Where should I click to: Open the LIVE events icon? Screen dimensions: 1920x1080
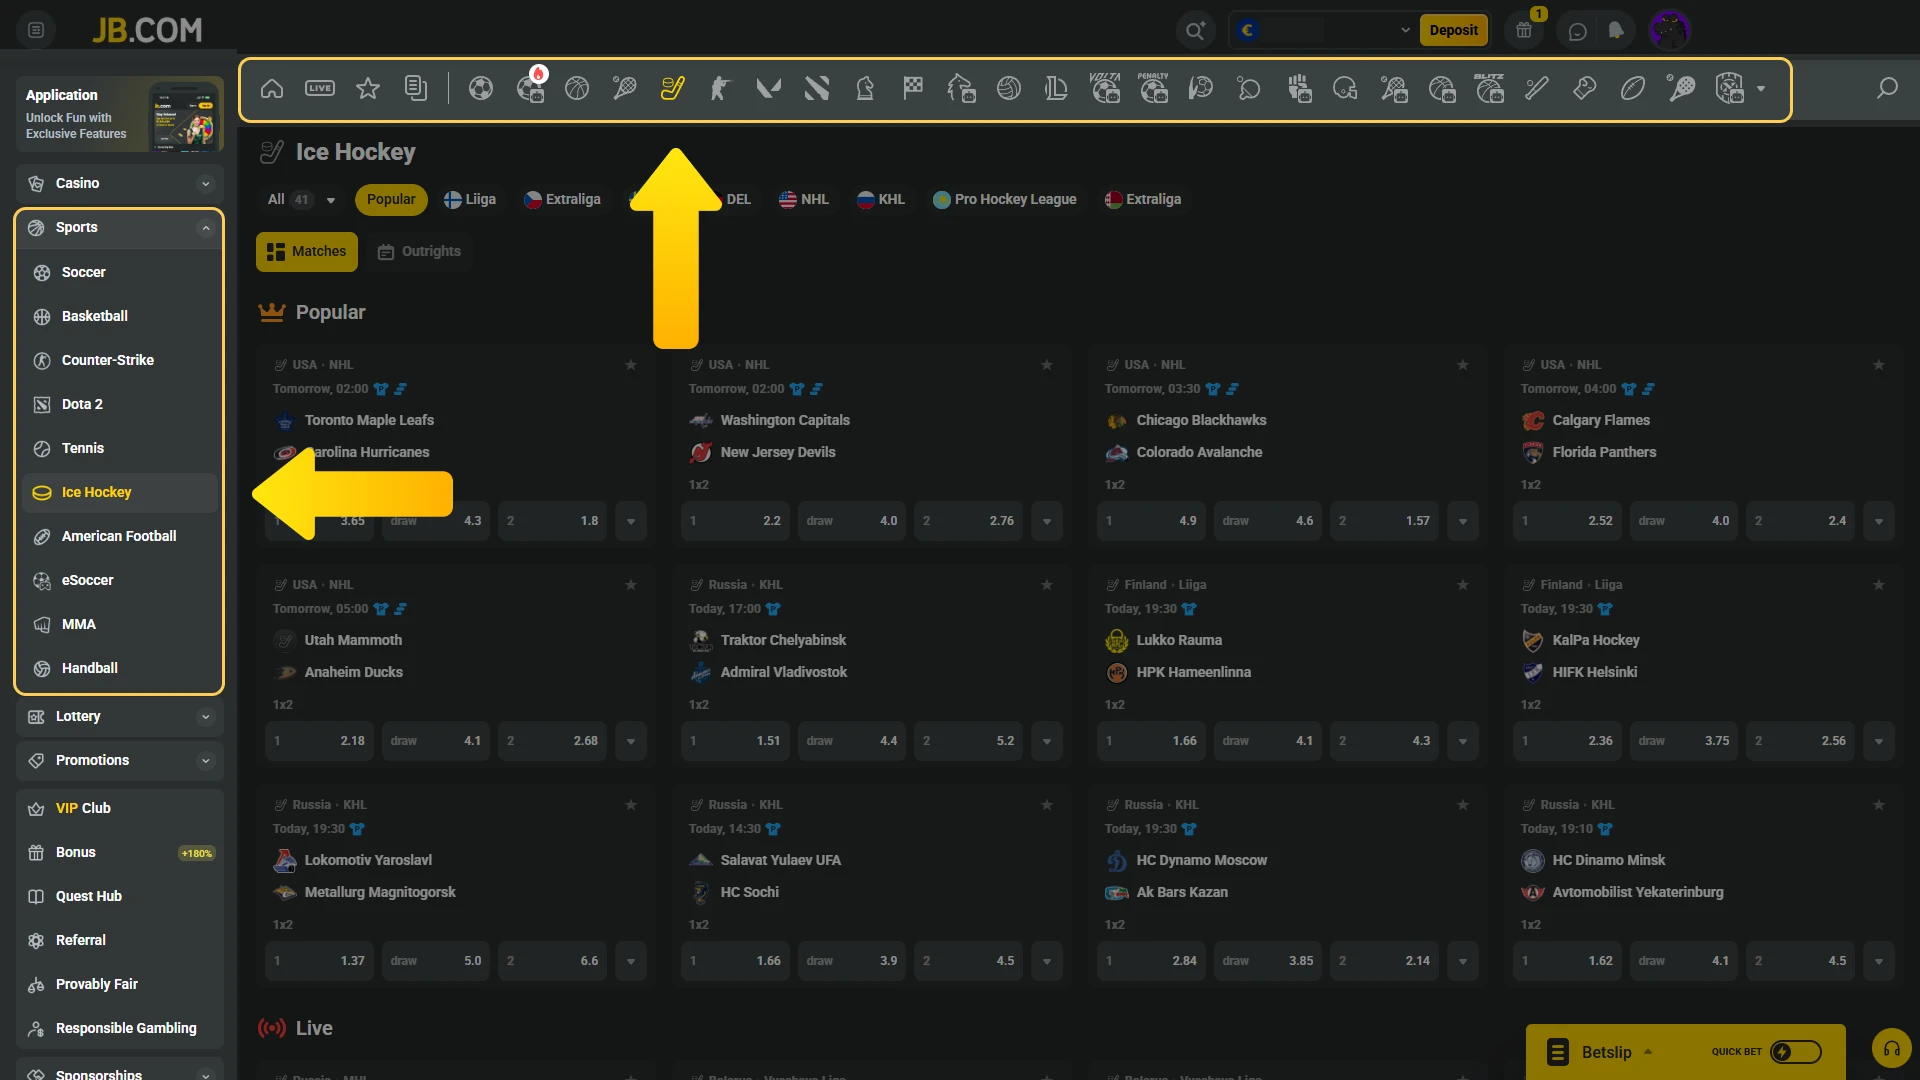click(320, 89)
